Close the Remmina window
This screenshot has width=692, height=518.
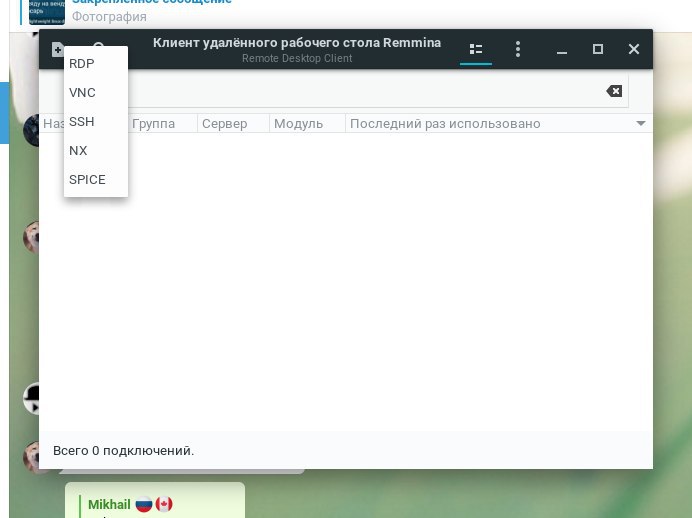(634, 49)
